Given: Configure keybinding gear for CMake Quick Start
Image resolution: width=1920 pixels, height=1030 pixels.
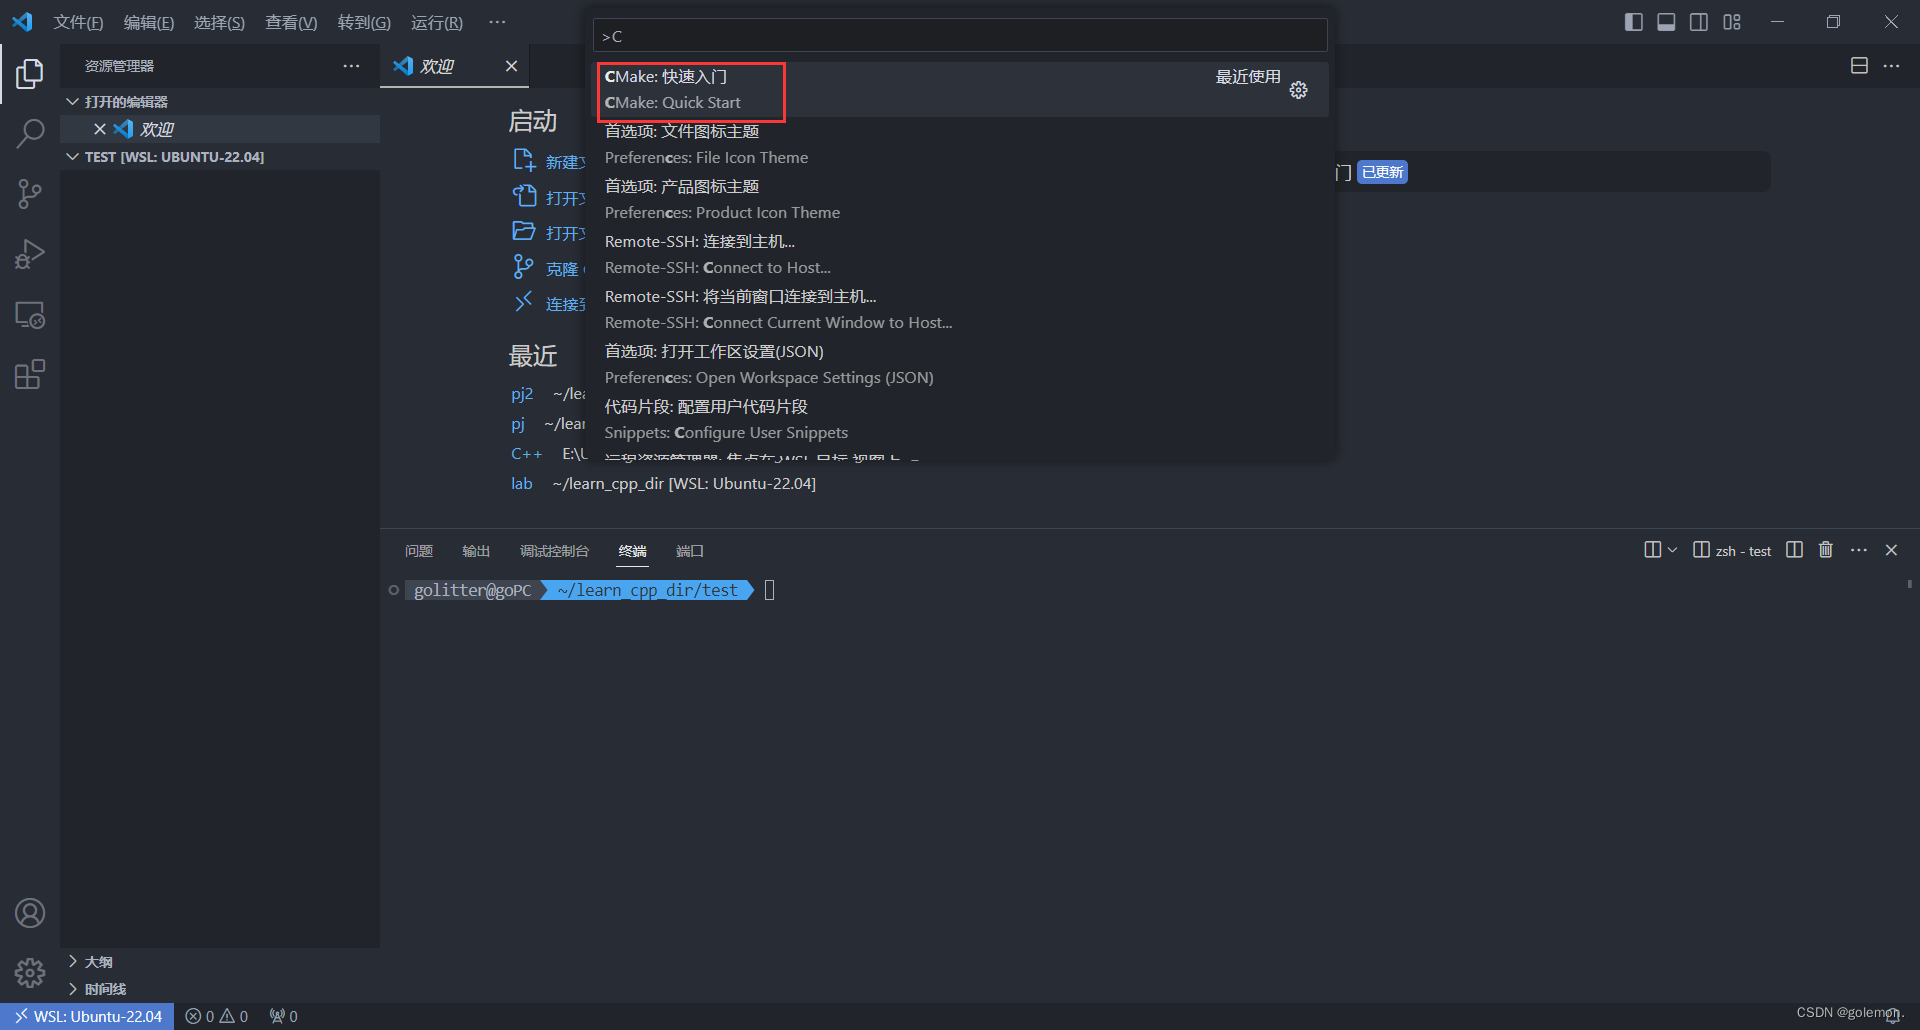Looking at the screenshot, I should 1298,90.
